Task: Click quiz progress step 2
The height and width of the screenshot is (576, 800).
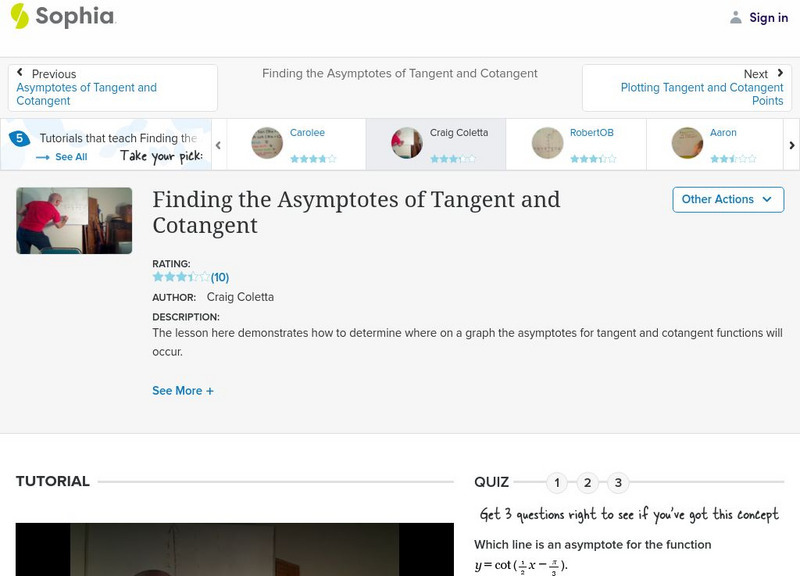Action: 587,482
